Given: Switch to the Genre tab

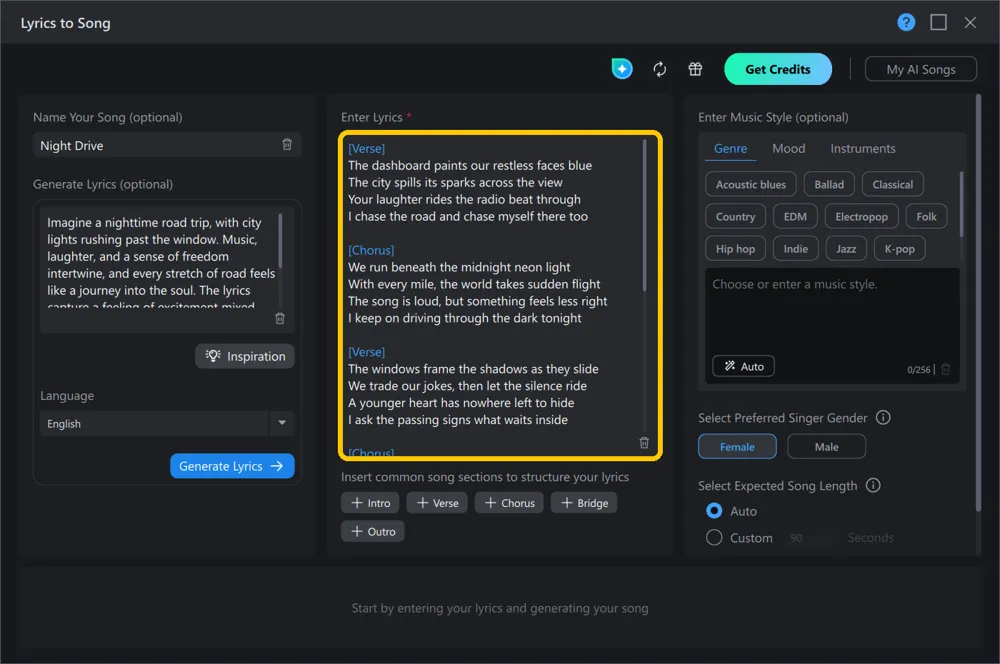Looking at the screenshot, I should click(730, 149).
